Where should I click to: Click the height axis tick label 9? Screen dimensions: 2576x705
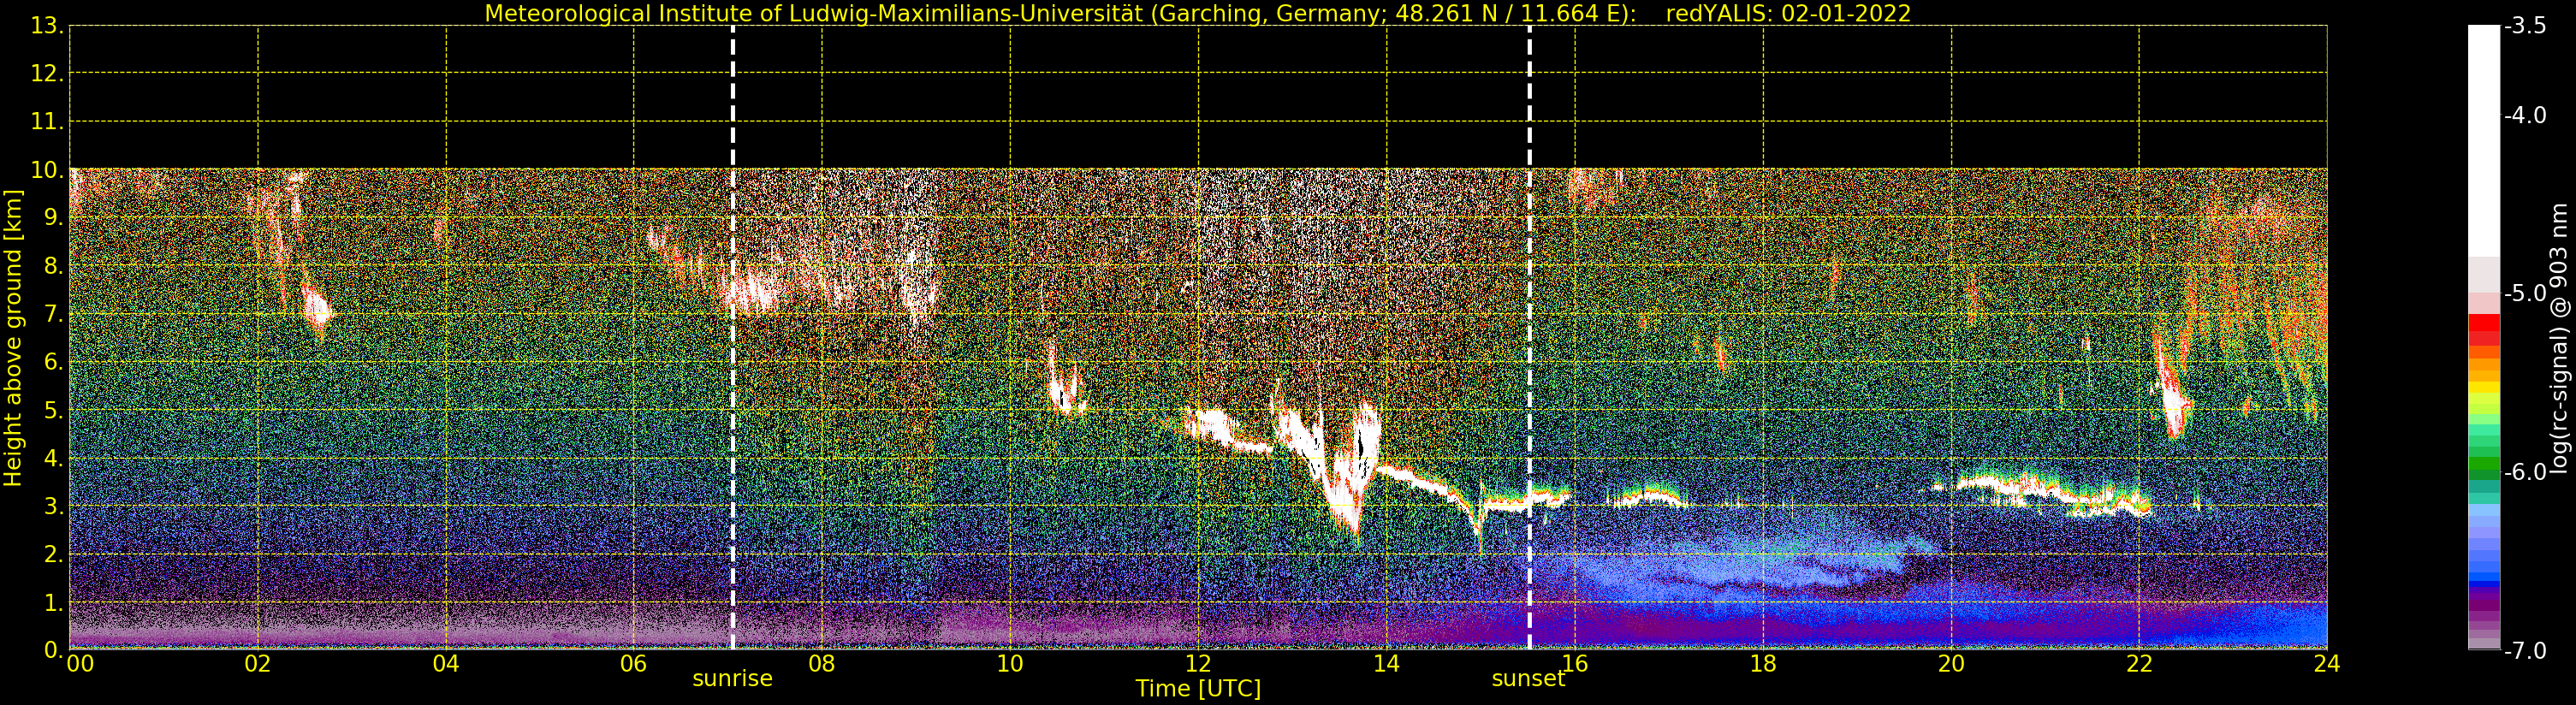pos(53,218)
